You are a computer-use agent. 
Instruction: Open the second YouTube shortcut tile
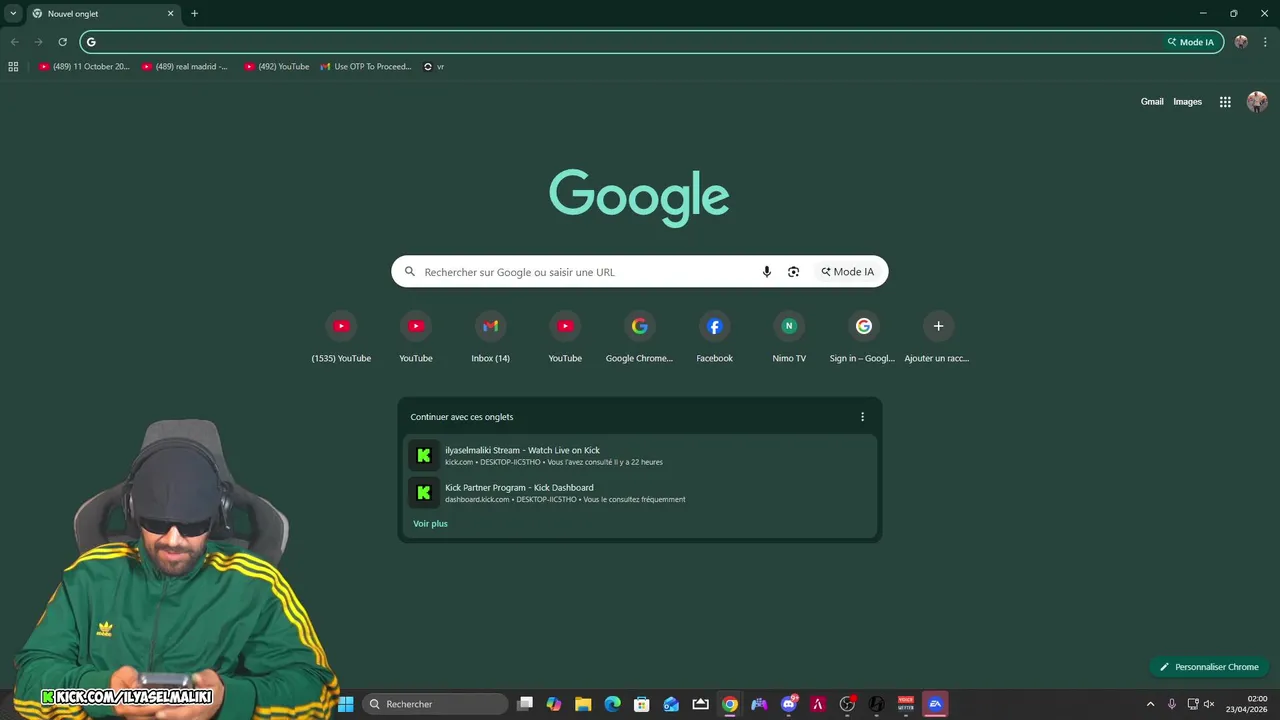coord(416,337)
